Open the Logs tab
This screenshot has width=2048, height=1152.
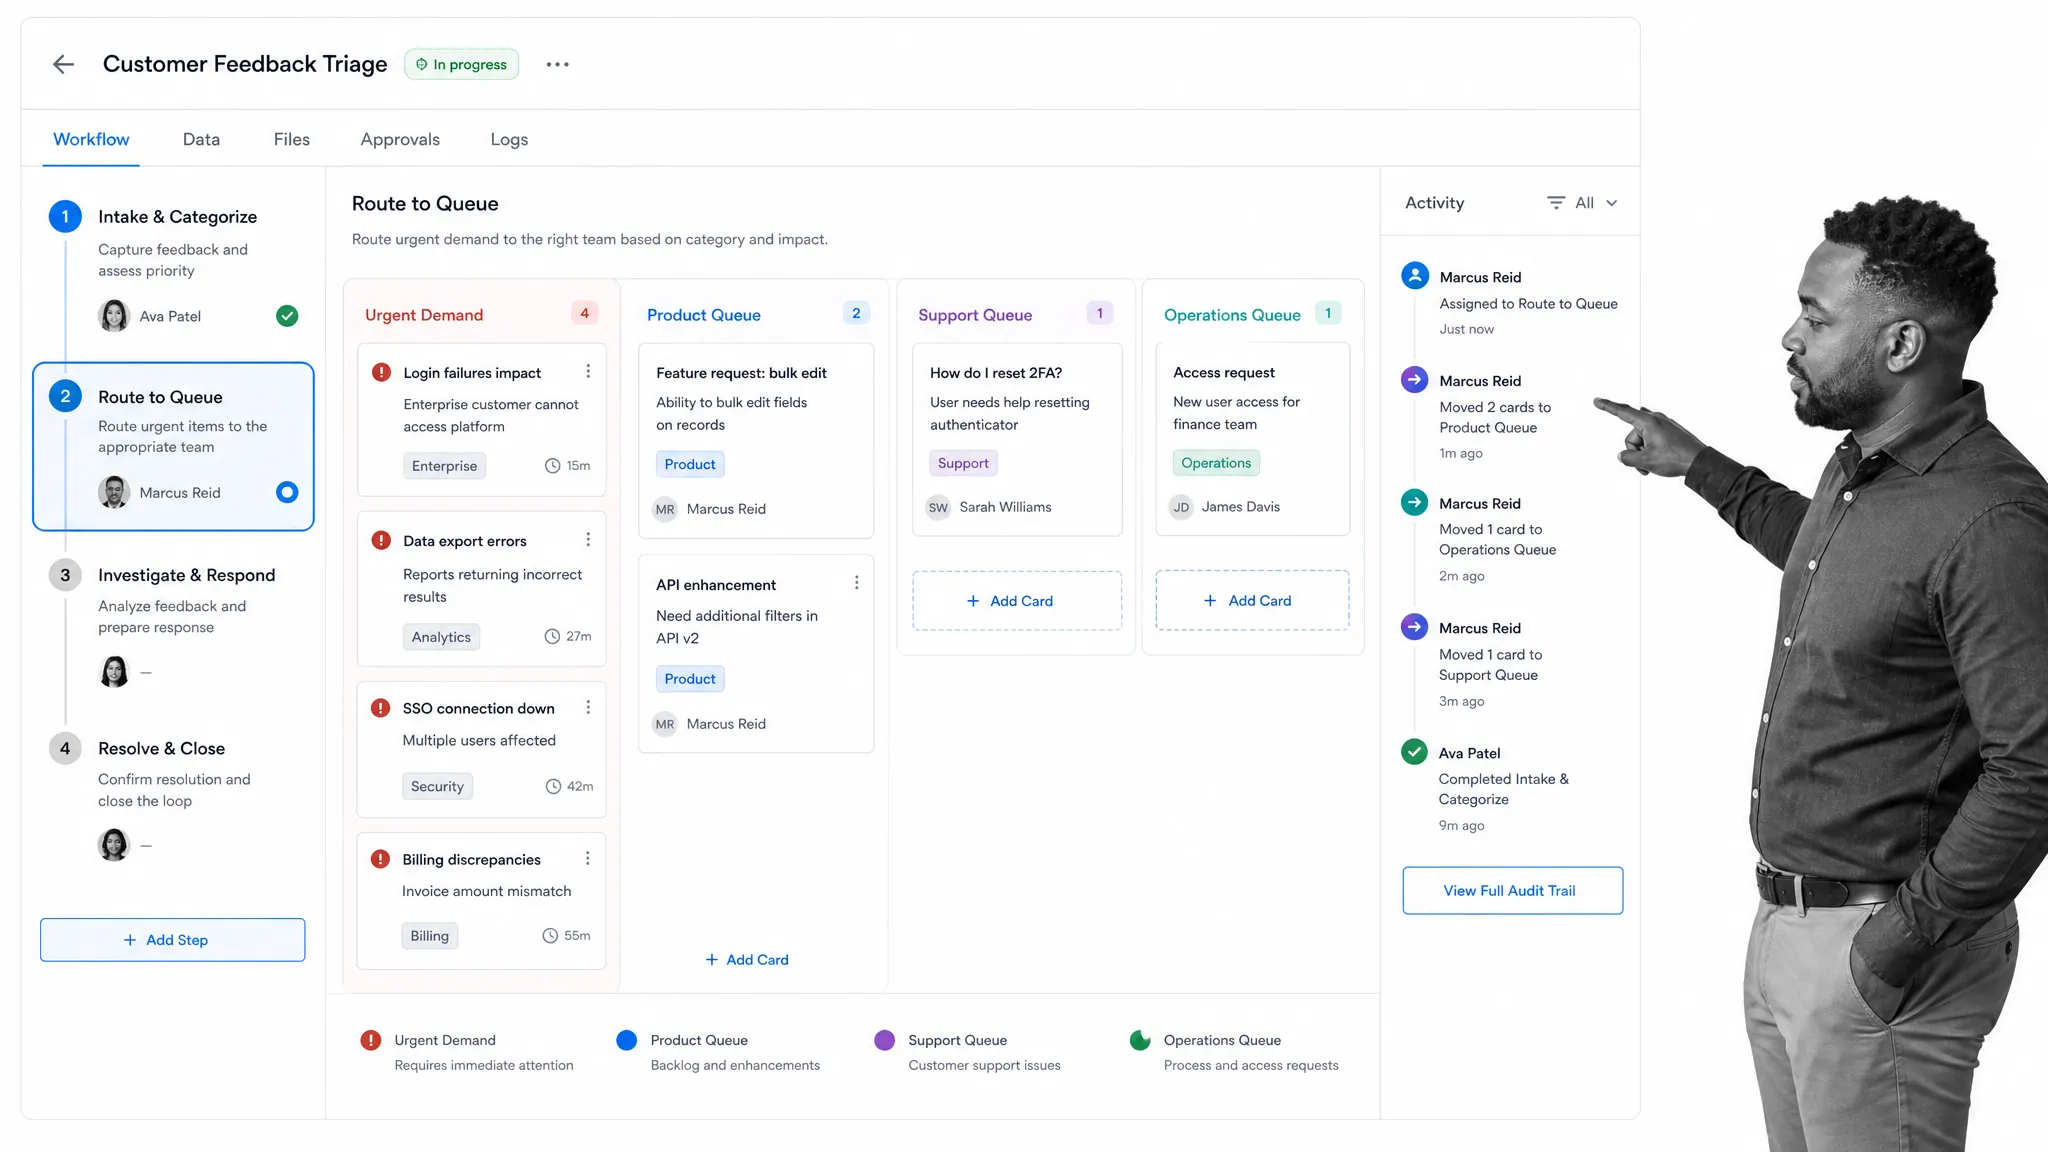click(x=509, y=139)
